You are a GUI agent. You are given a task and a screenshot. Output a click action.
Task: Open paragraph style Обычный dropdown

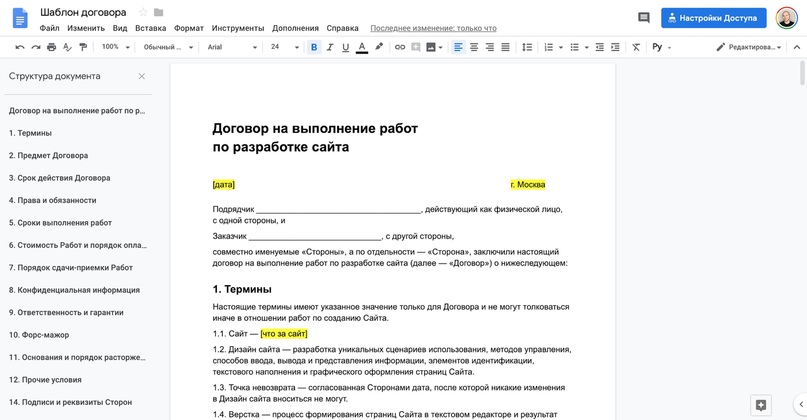[x=168, y=47]
